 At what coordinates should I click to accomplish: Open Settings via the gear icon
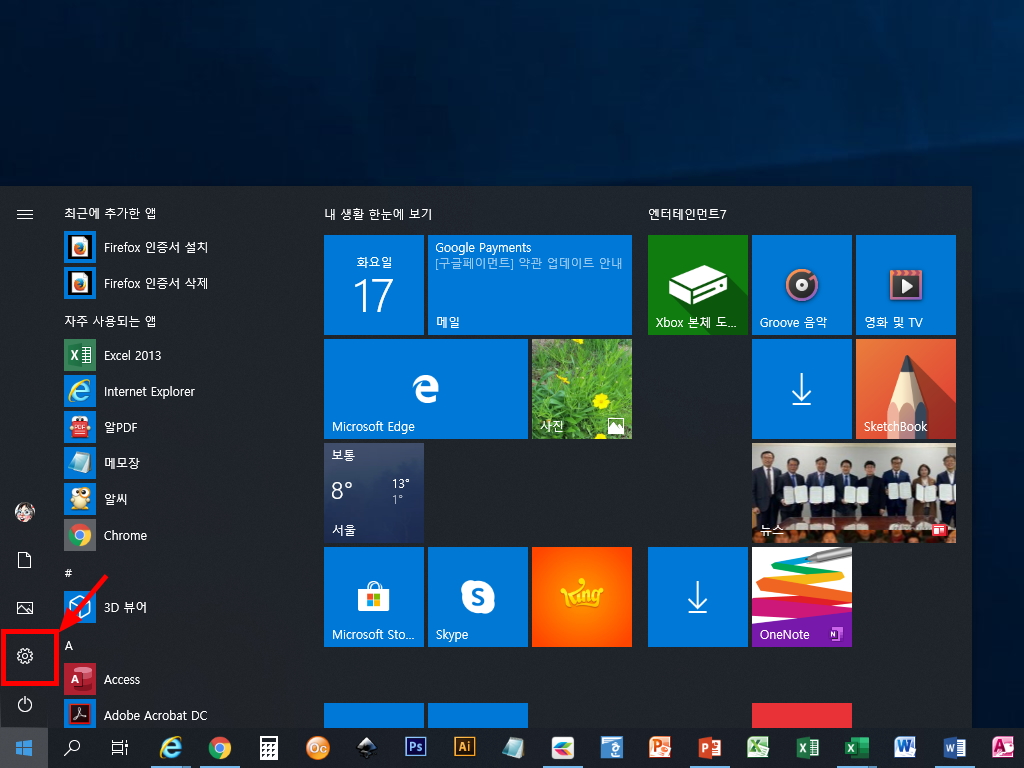tap(25, 656)
